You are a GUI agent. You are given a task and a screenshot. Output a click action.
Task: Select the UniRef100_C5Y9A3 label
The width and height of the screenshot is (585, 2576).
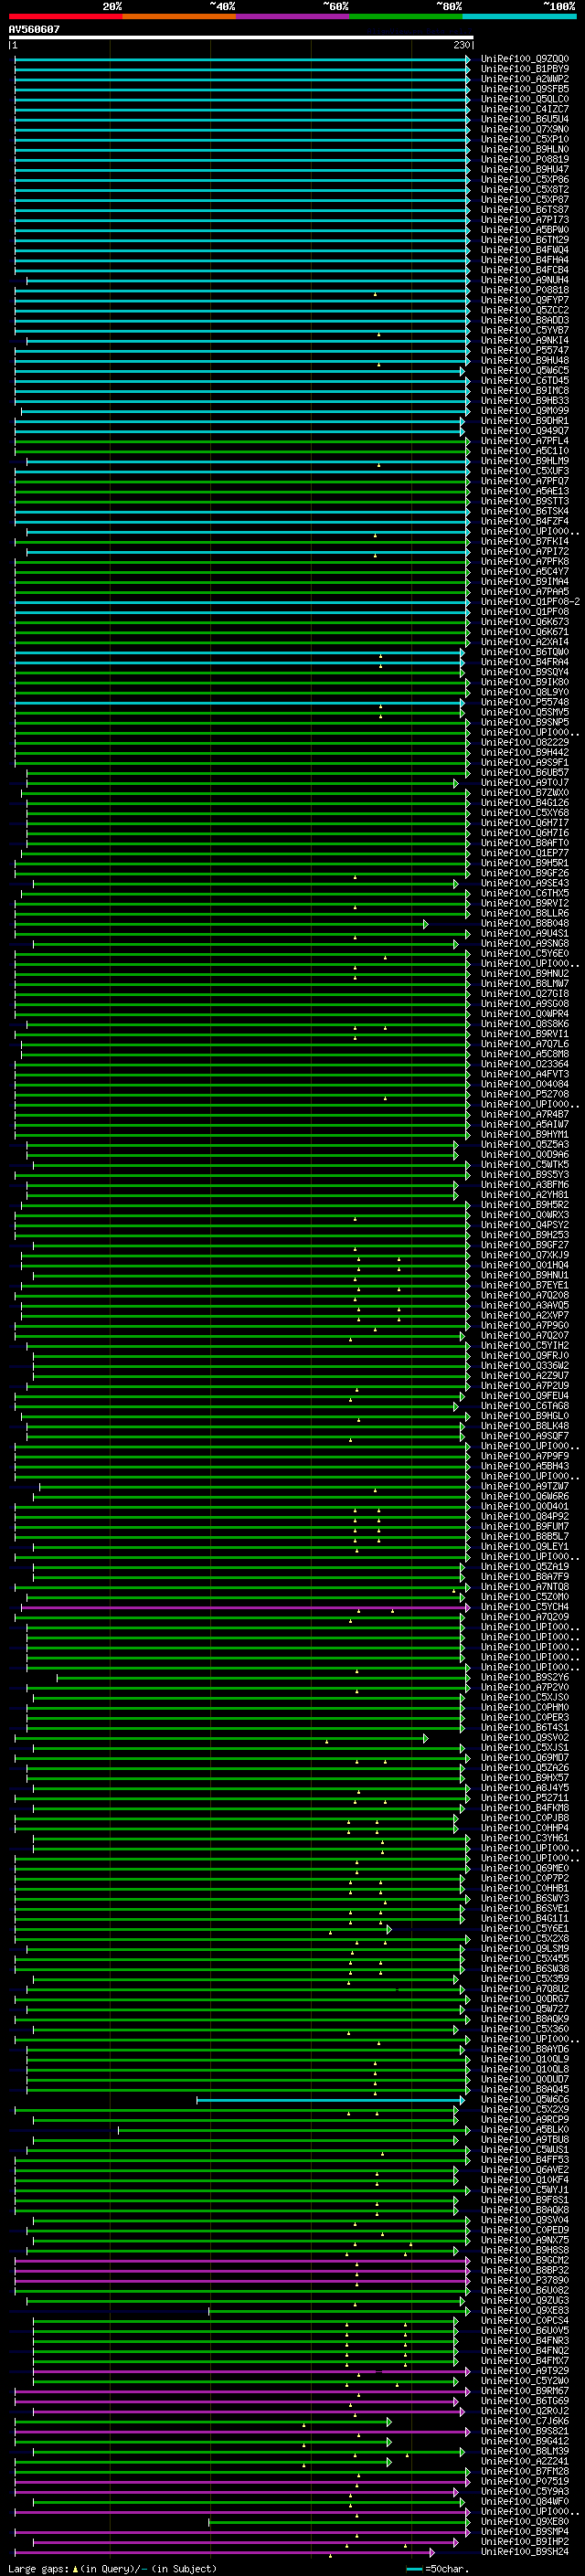[525, 2490]
